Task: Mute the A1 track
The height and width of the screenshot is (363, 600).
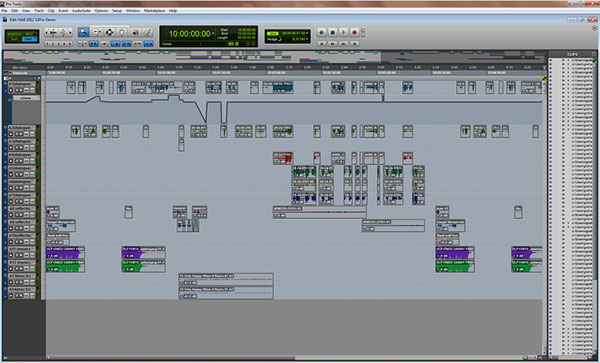Action: click(21, 90)
